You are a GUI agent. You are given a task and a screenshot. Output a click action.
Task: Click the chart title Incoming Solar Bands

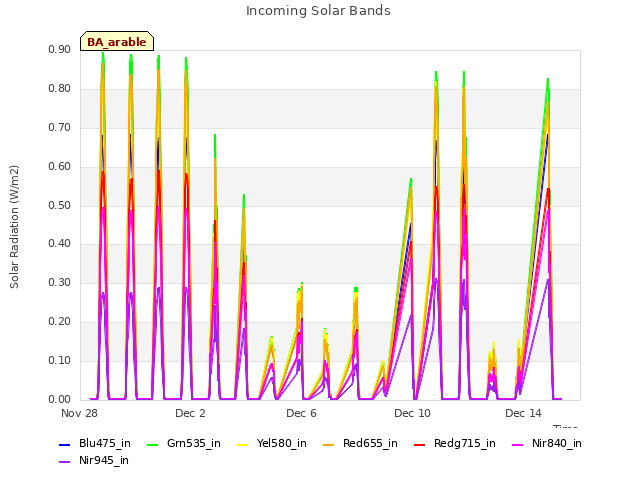point(318,11)
